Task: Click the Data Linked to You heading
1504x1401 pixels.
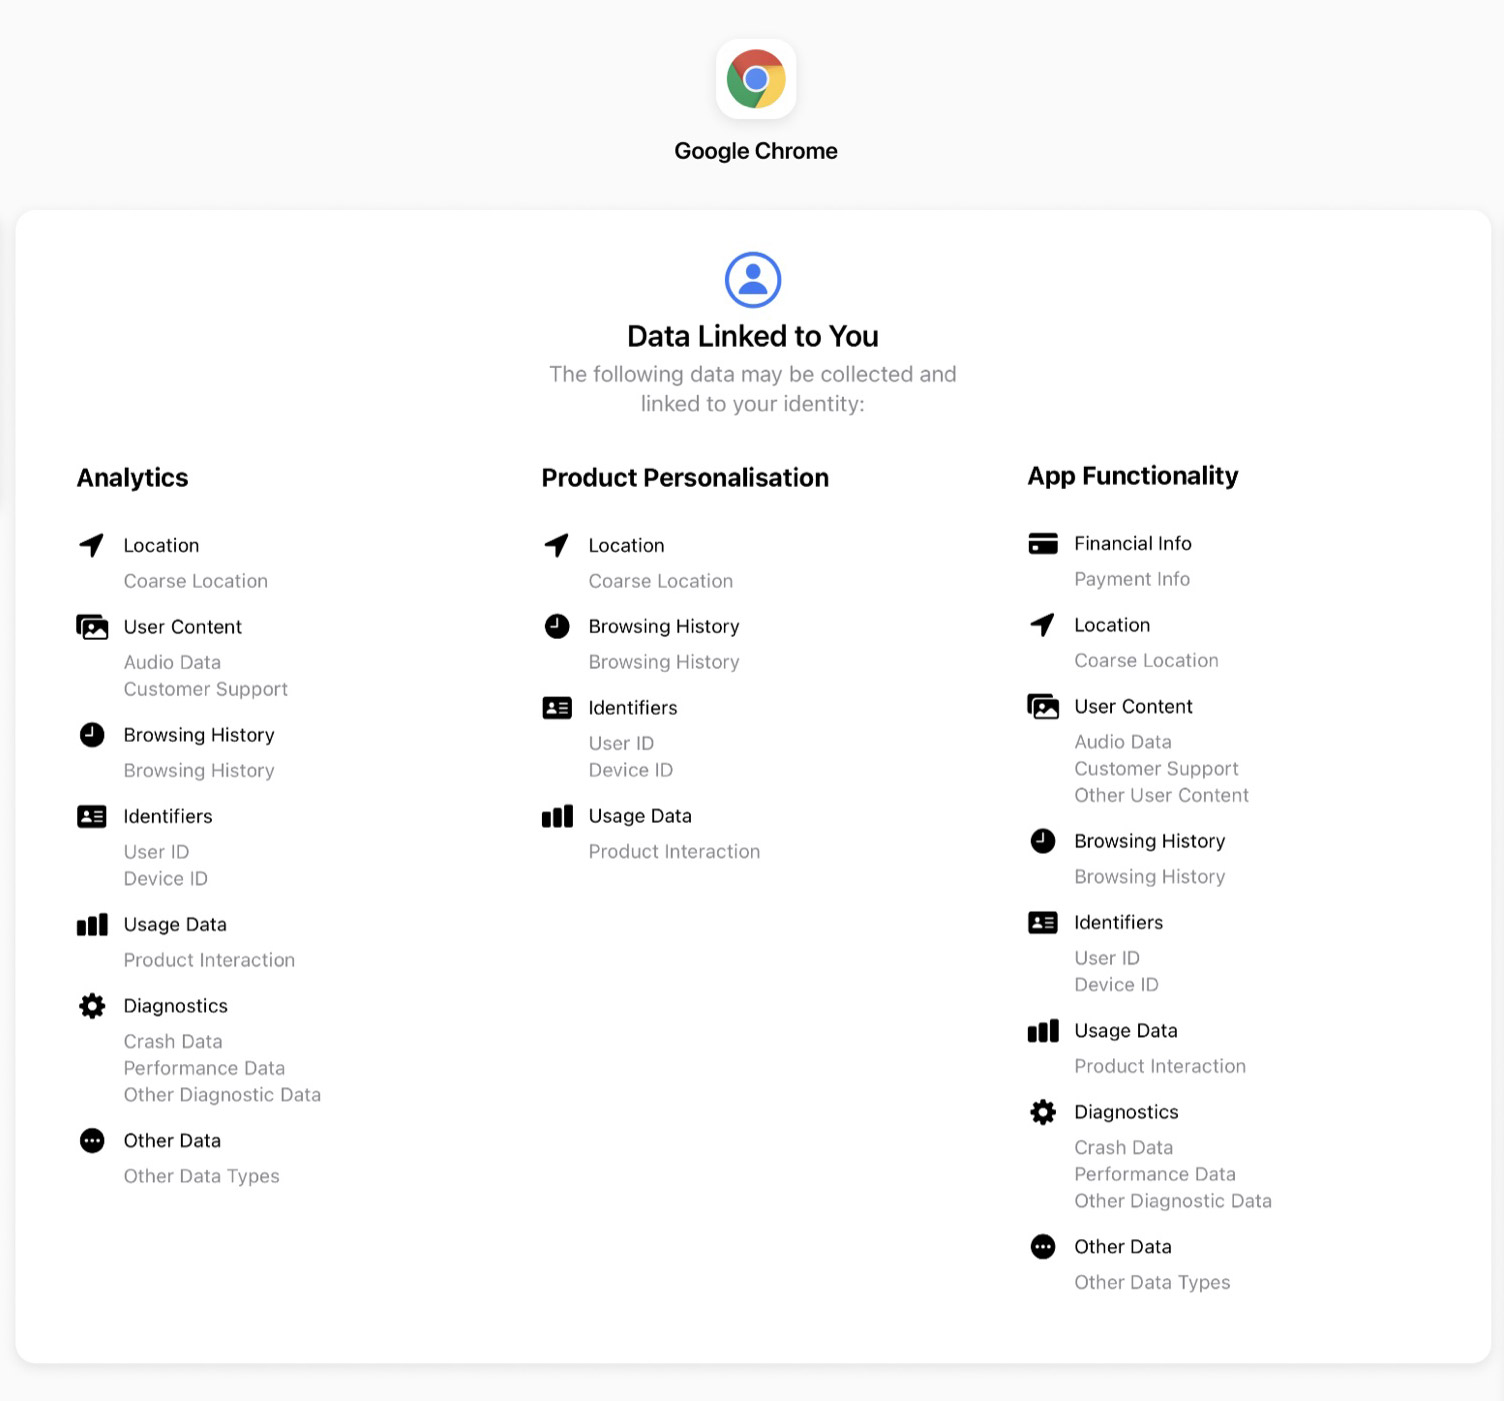Action: pos(753,336)
